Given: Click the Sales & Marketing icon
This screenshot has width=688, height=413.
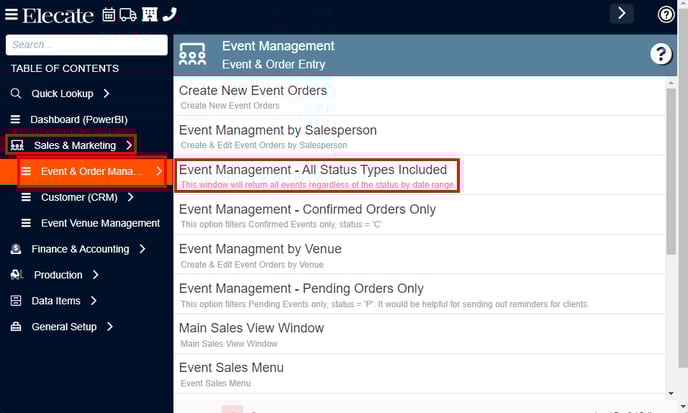Looking at the screenshot, I should (17, 145).
